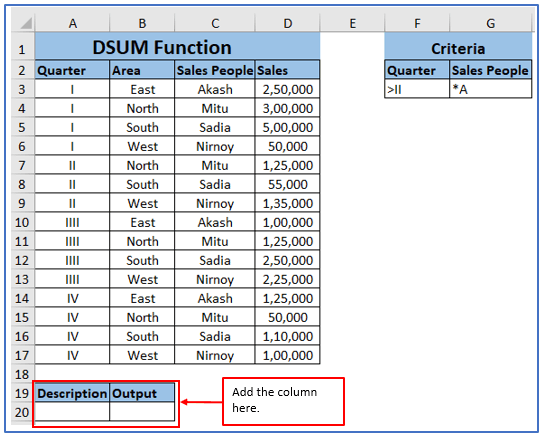
Task: Select the Sales header cell
Action: coord(287,70)
